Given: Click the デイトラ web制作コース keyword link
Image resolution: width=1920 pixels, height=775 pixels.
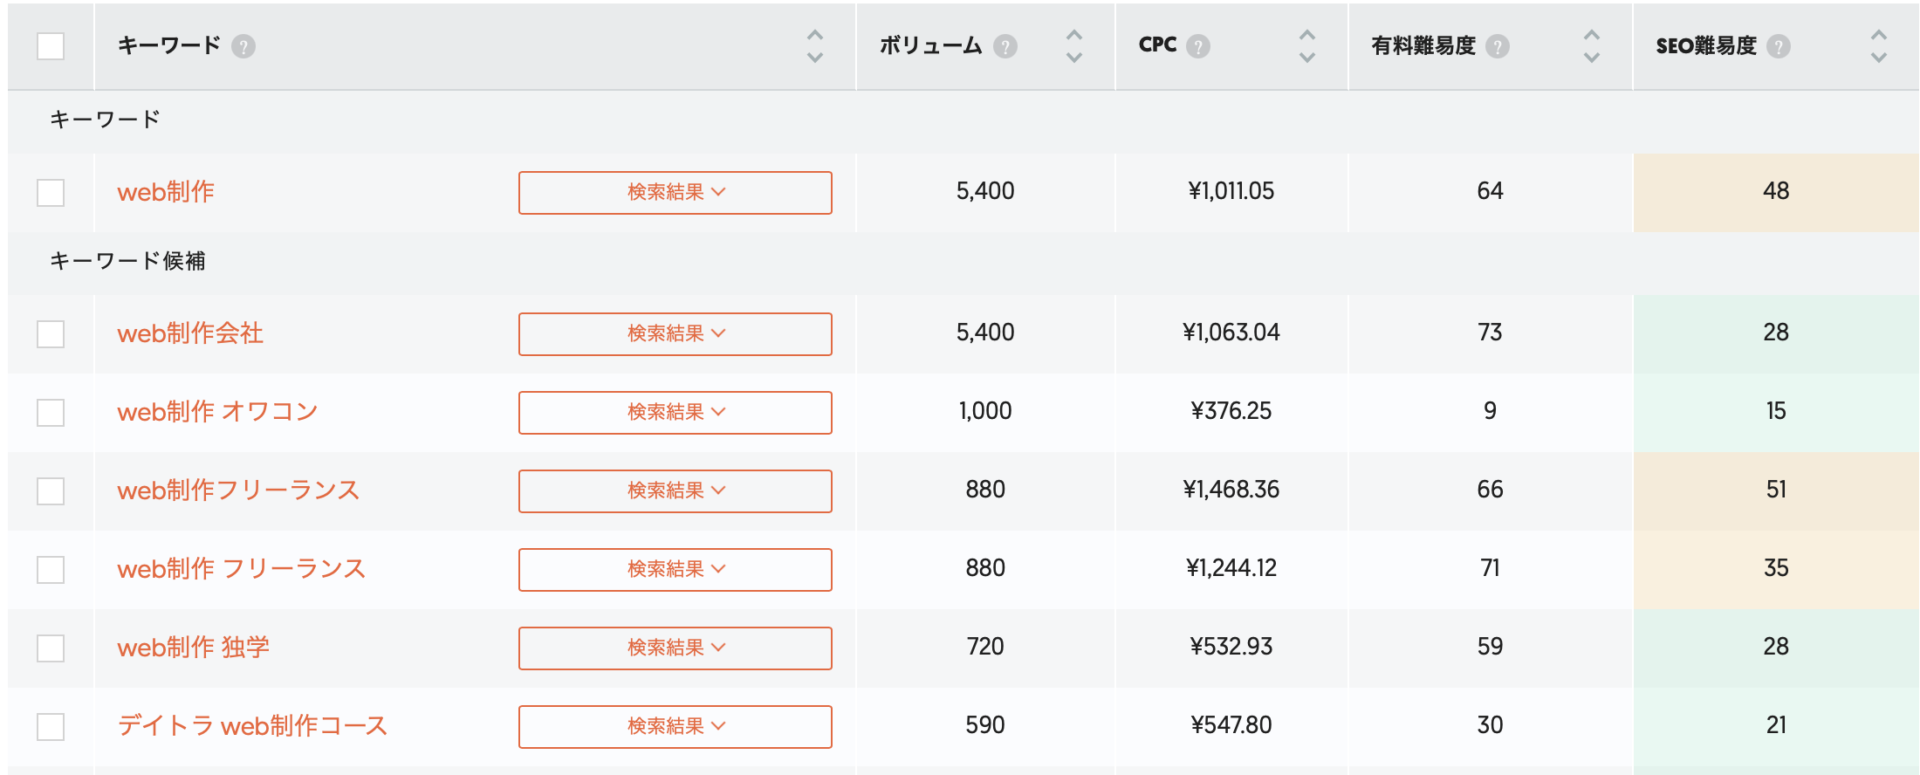Looking at the screenshot, I should tap(252, 726).
